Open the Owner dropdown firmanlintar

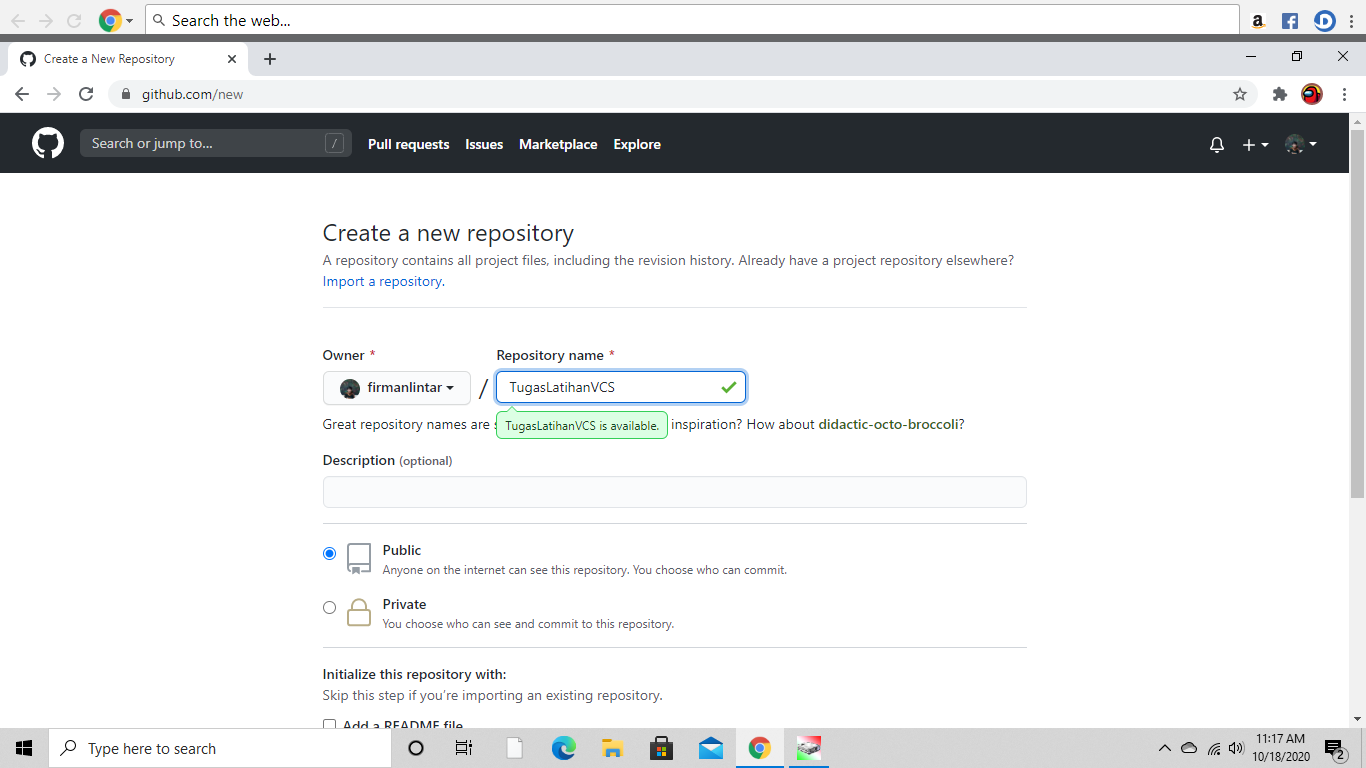tap(396, 387)
